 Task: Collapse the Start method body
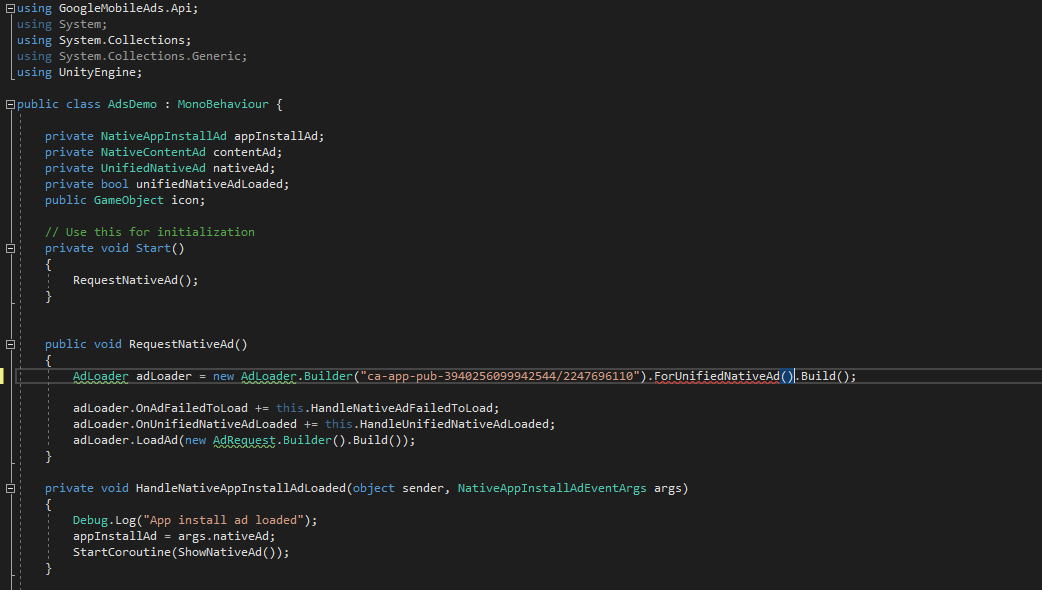tap(10, 248)
